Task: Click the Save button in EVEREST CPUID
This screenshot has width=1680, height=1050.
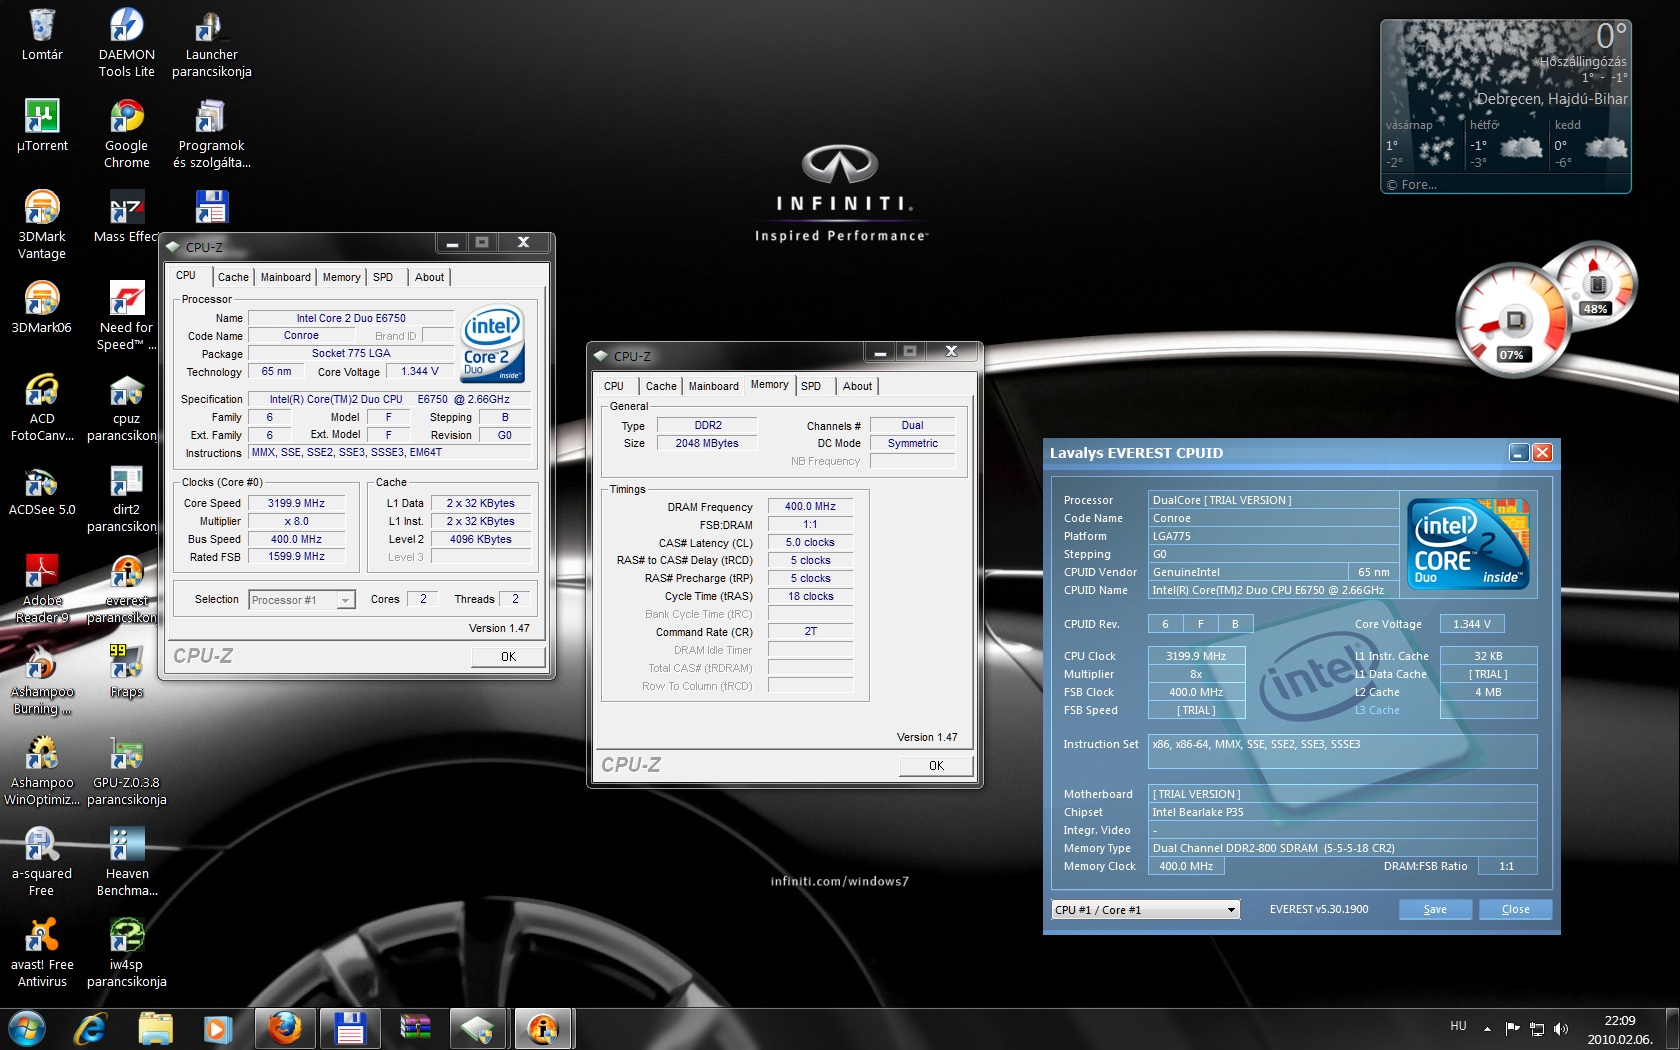Action: coord(1435,909)
